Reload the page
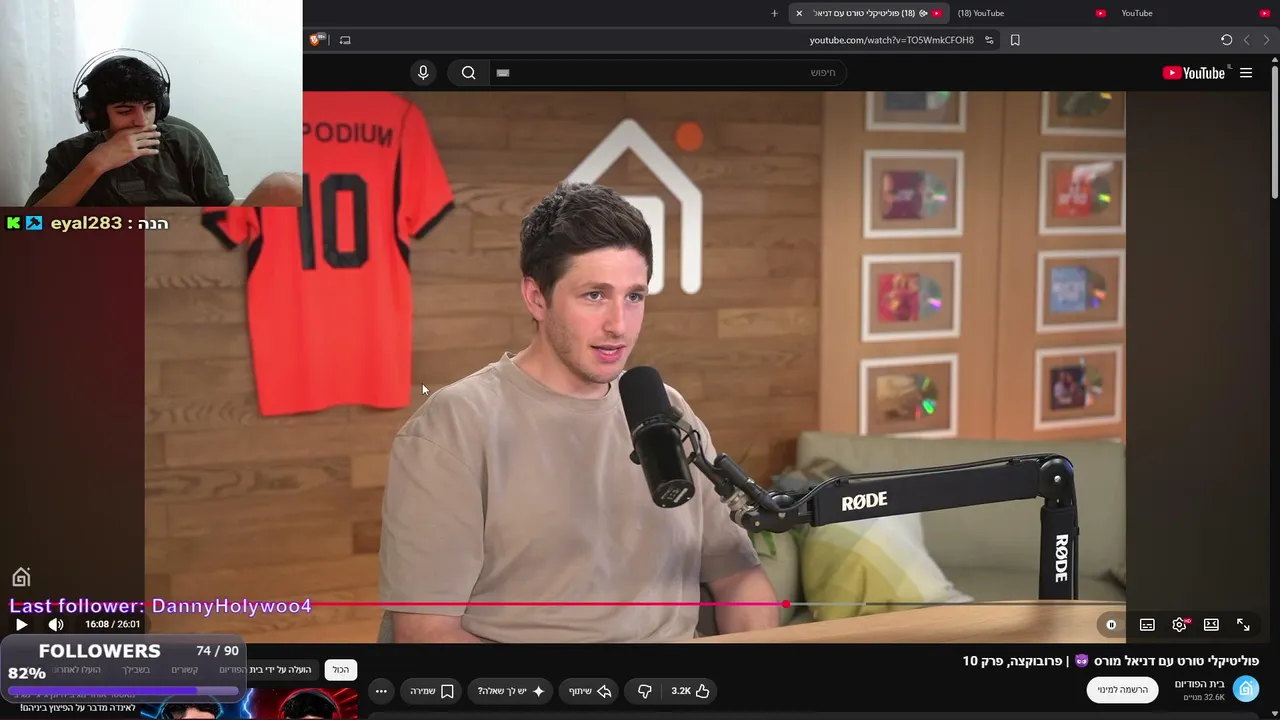 1226,40
